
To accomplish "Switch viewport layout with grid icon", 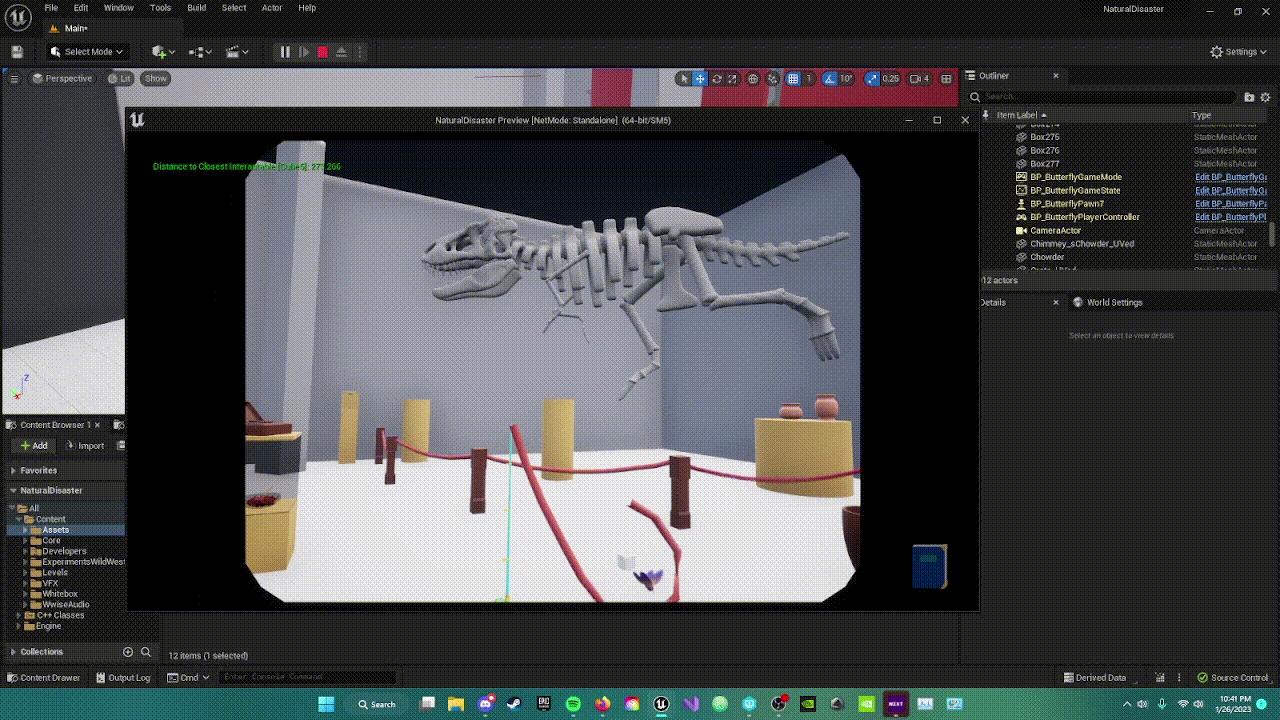I will tap(946, 78).
